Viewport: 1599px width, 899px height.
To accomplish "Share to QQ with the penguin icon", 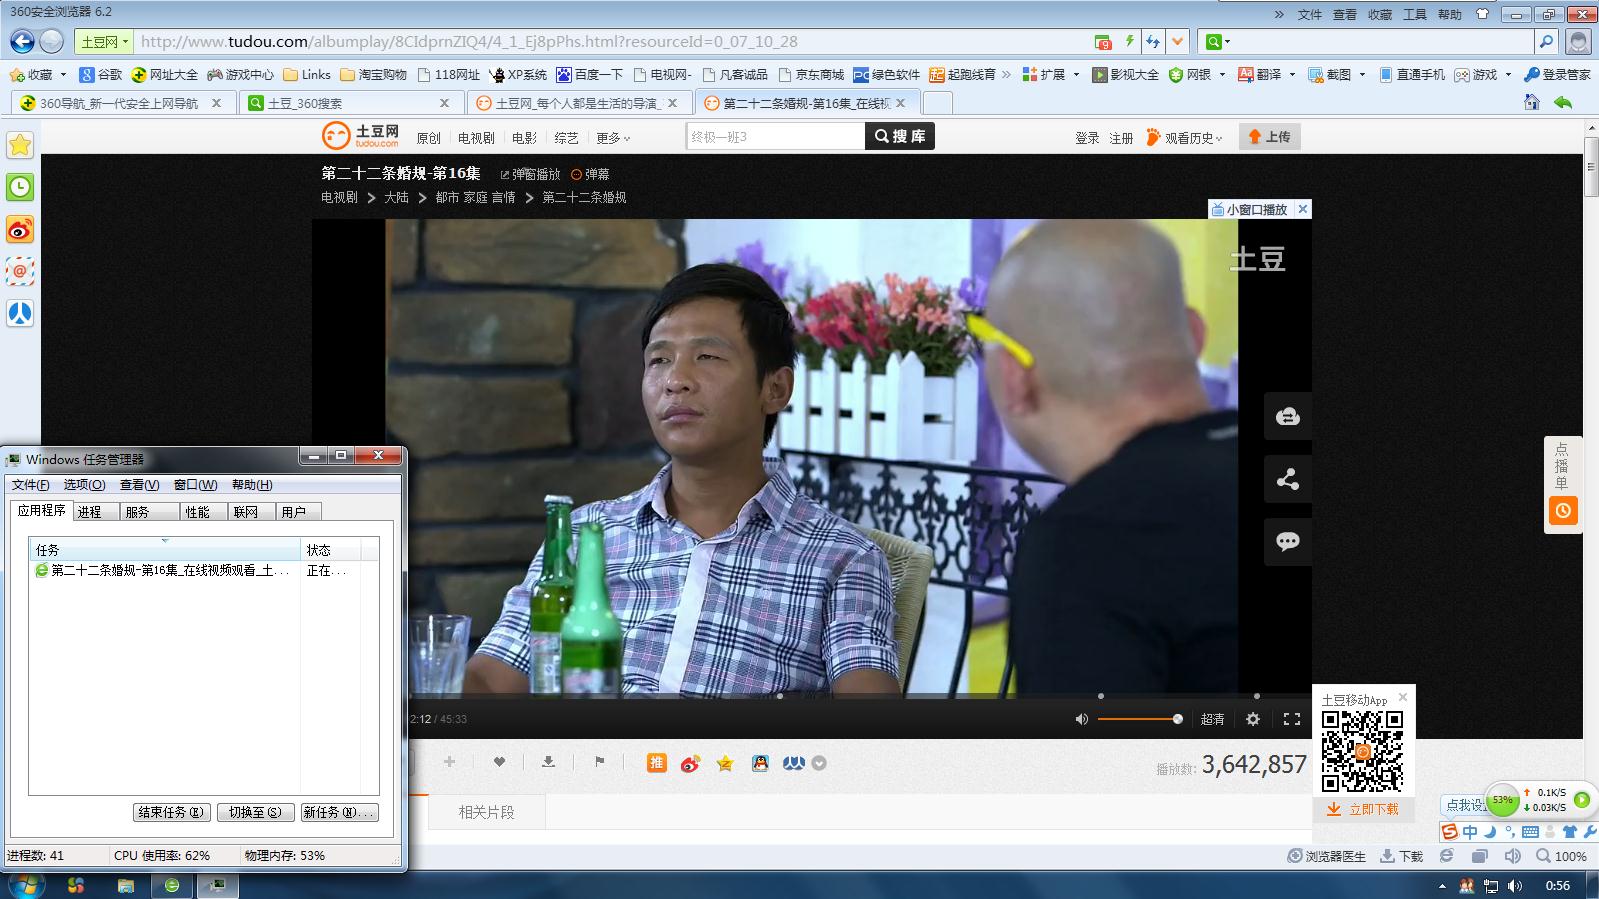I will pos(760,763).
